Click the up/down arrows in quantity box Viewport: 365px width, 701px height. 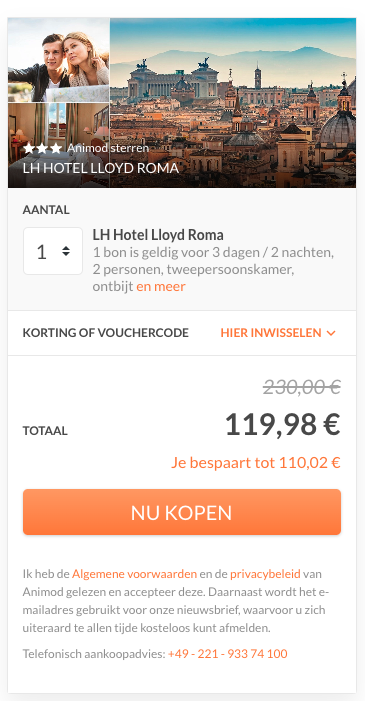tap(66, 251)
